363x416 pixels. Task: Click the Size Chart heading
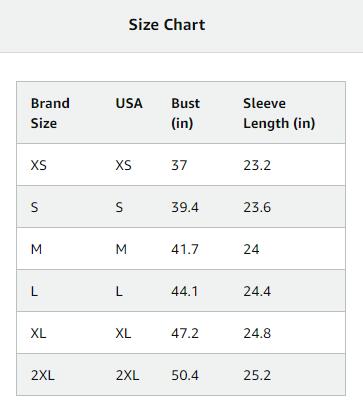167,25
